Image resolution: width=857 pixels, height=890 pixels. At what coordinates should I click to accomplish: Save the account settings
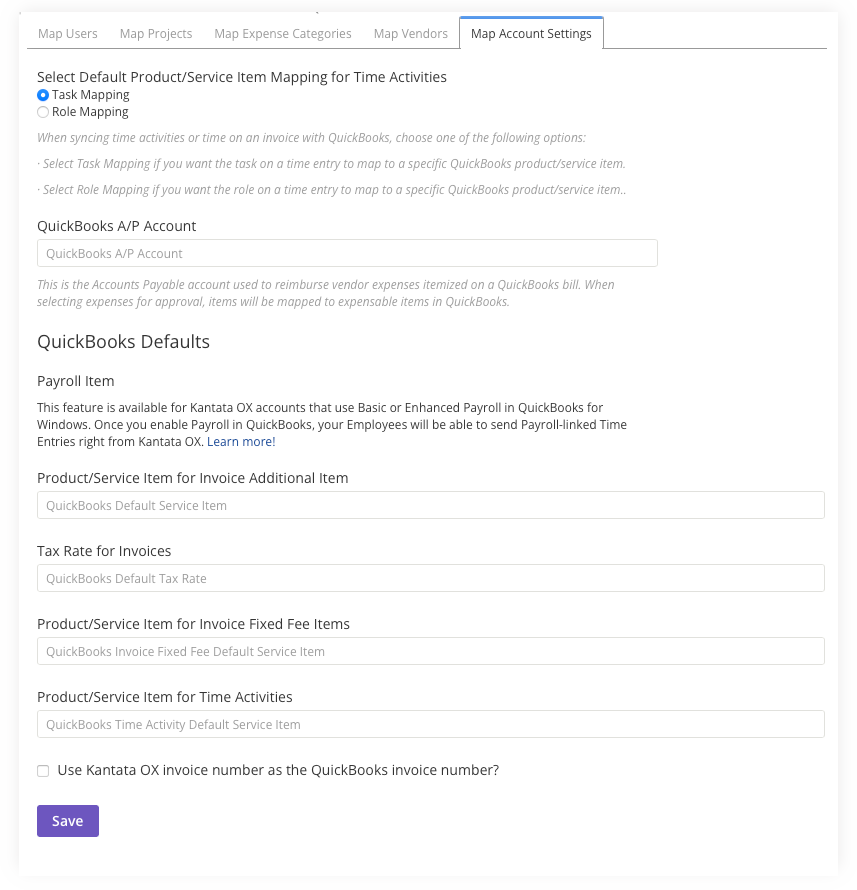tap(68, 821)
